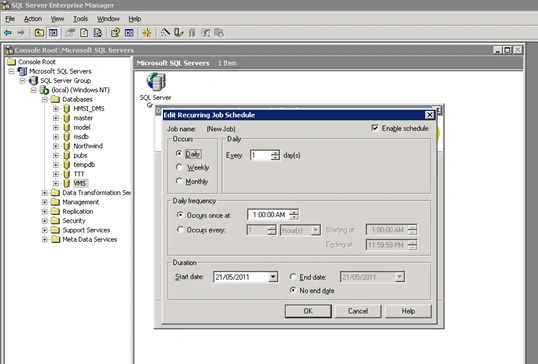
Task: Click the HMSI_DMS database cylinder icon
Action: pyautogui.click(x=67, y=109)
